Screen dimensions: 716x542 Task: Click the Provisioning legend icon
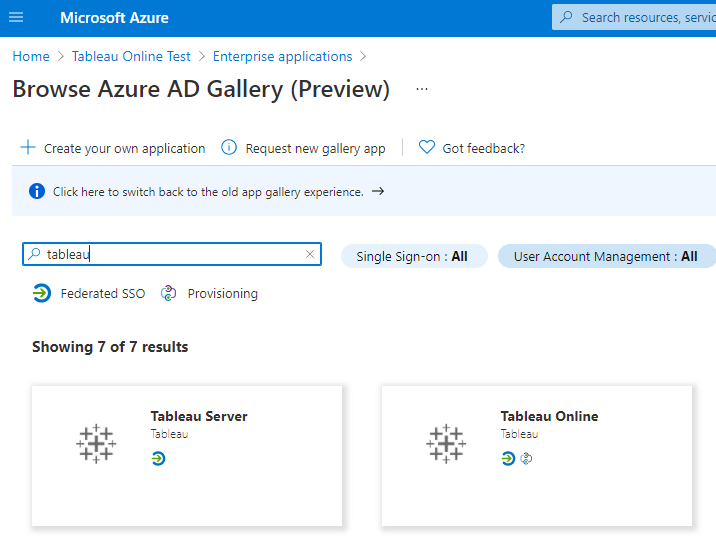pos(168,293)
